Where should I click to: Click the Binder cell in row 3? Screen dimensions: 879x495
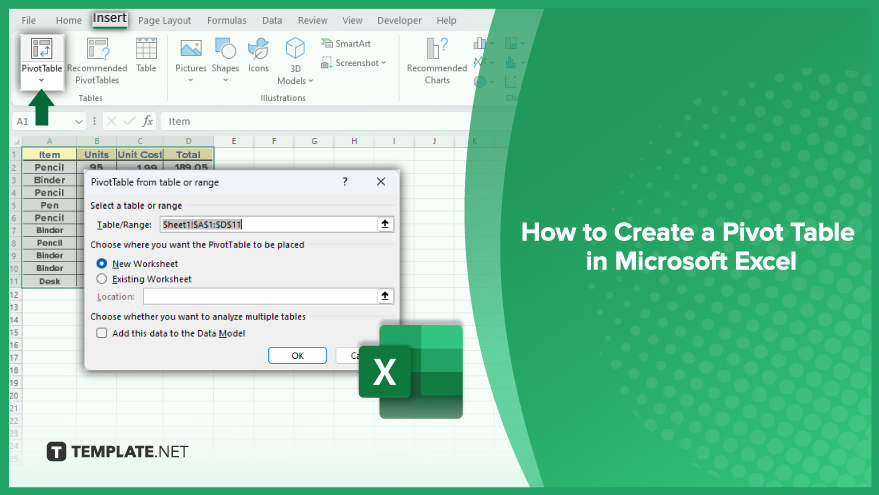[x=49, y=180]
